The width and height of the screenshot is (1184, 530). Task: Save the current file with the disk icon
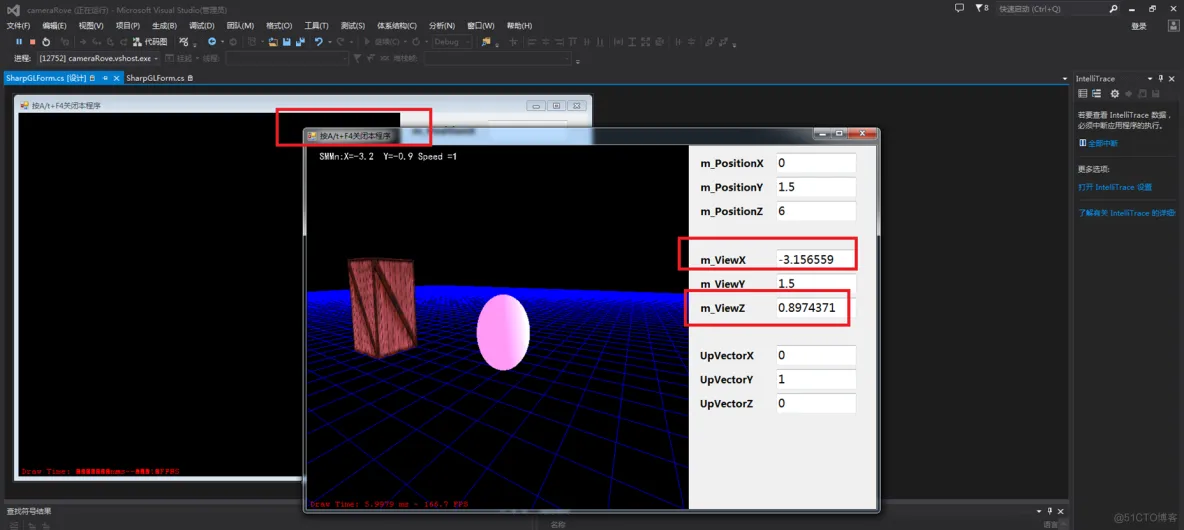(x=287, y=42)
